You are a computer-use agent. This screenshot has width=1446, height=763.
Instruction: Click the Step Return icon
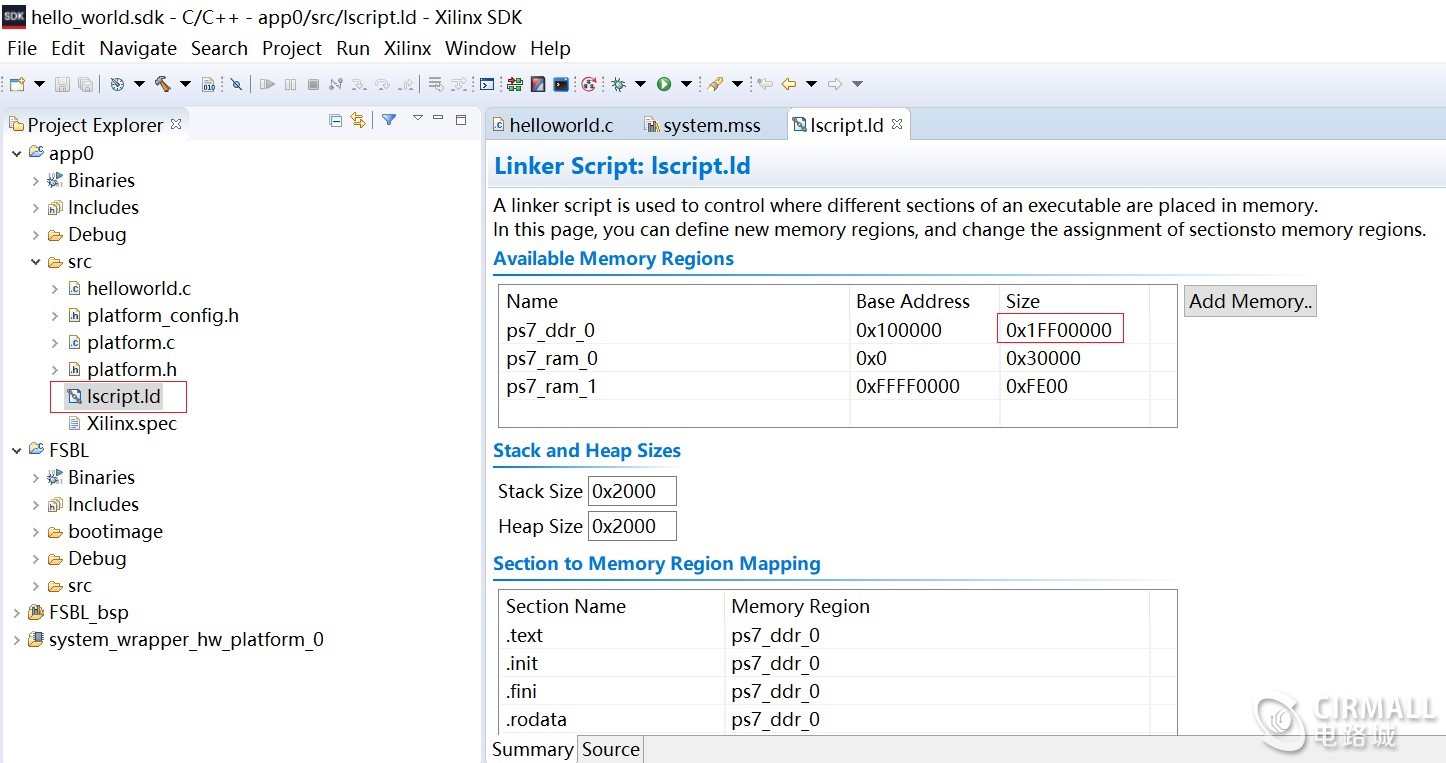406,84
